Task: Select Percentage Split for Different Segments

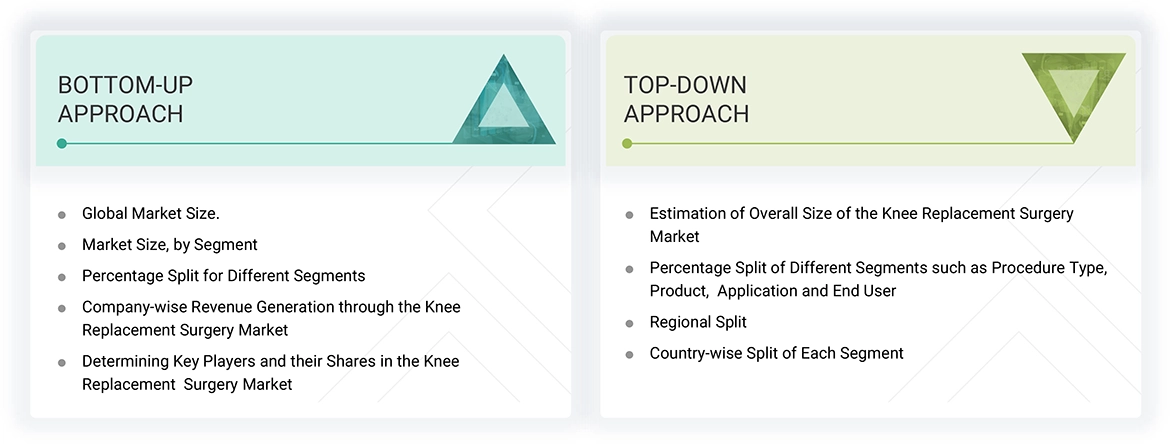Action: [x=223, y=275]
